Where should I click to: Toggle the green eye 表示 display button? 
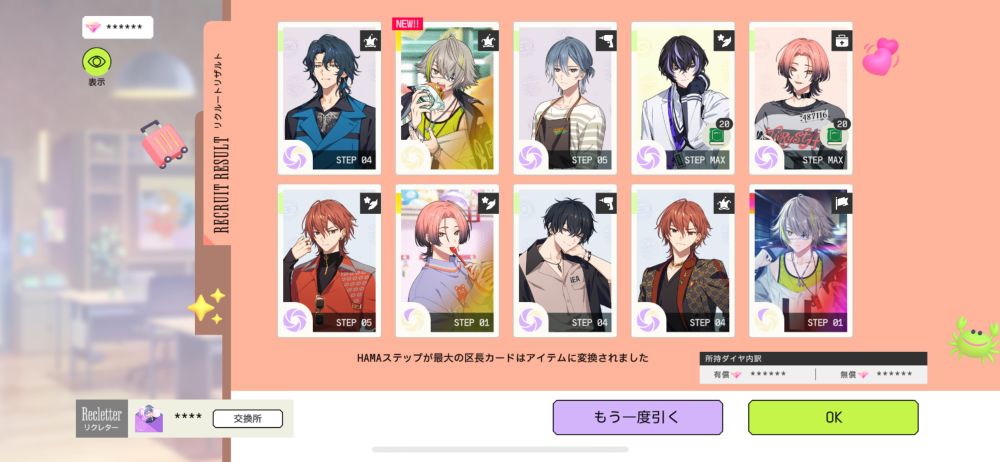click(x=96, y=62)
